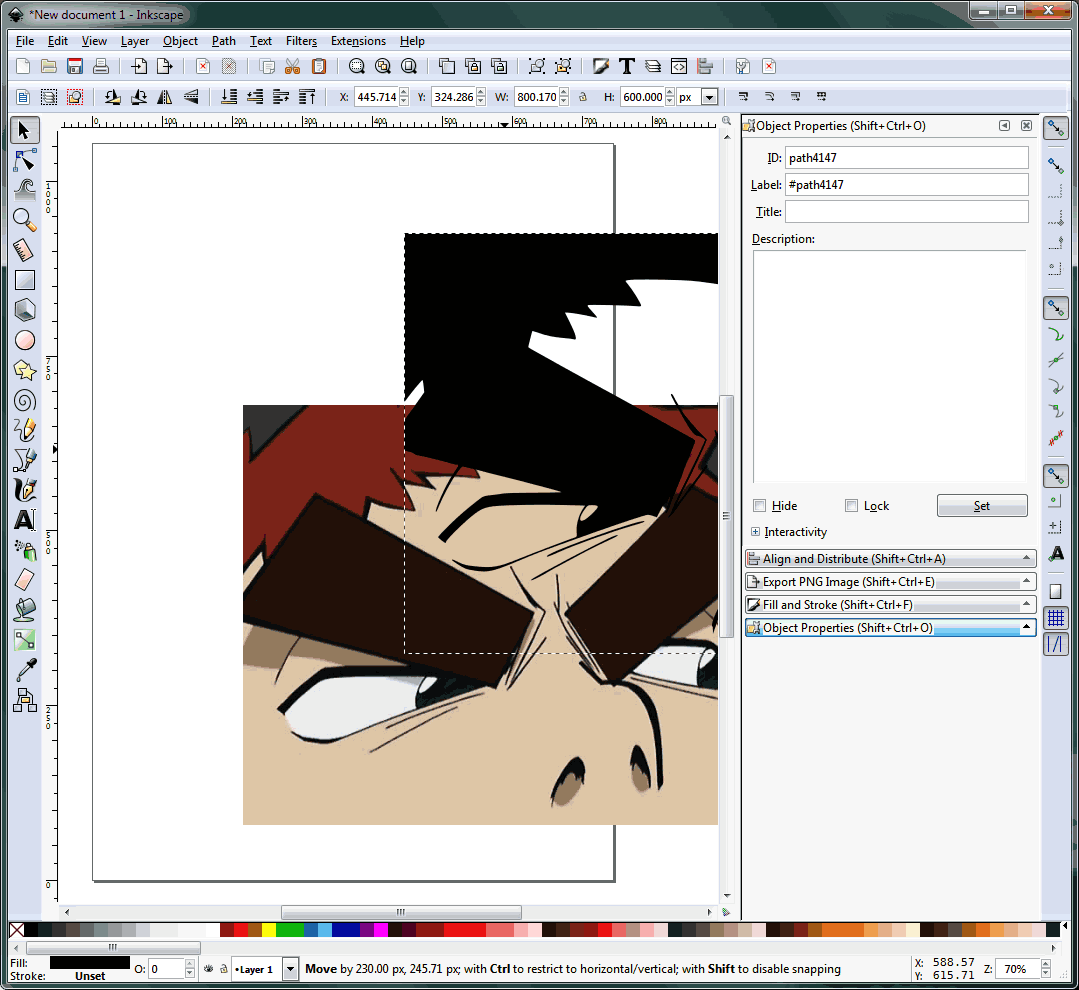Open the Layer 1 dropdown
The height and width of the screenshot is (990, 1079).
pos(290,969)
